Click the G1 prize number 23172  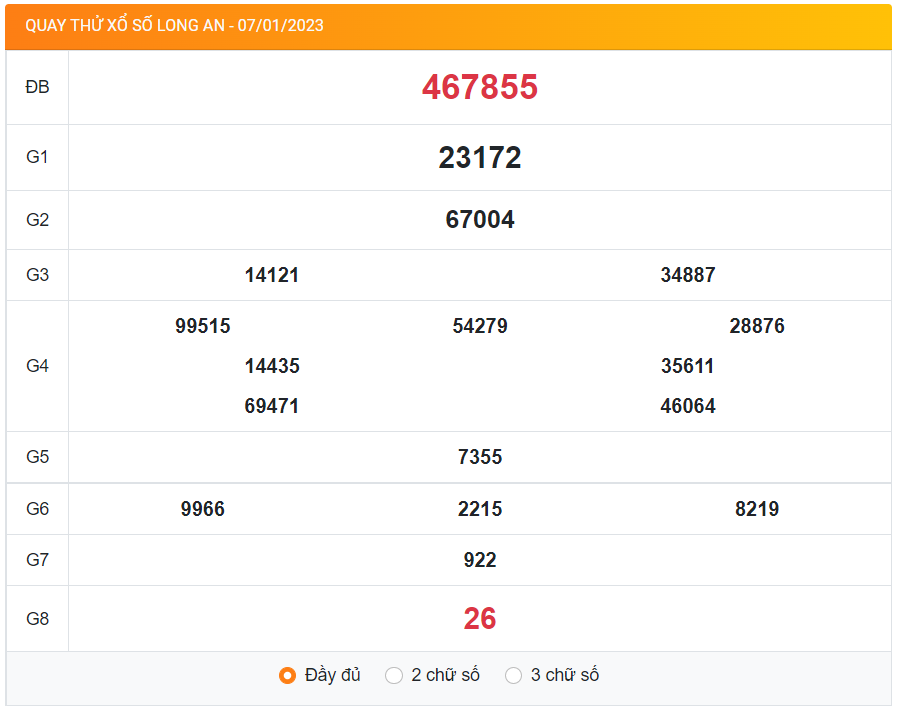coord(480,158)
